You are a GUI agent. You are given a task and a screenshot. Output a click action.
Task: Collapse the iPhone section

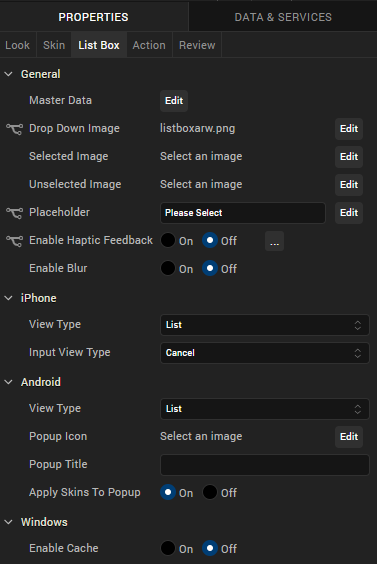click(x=8, y=298)
